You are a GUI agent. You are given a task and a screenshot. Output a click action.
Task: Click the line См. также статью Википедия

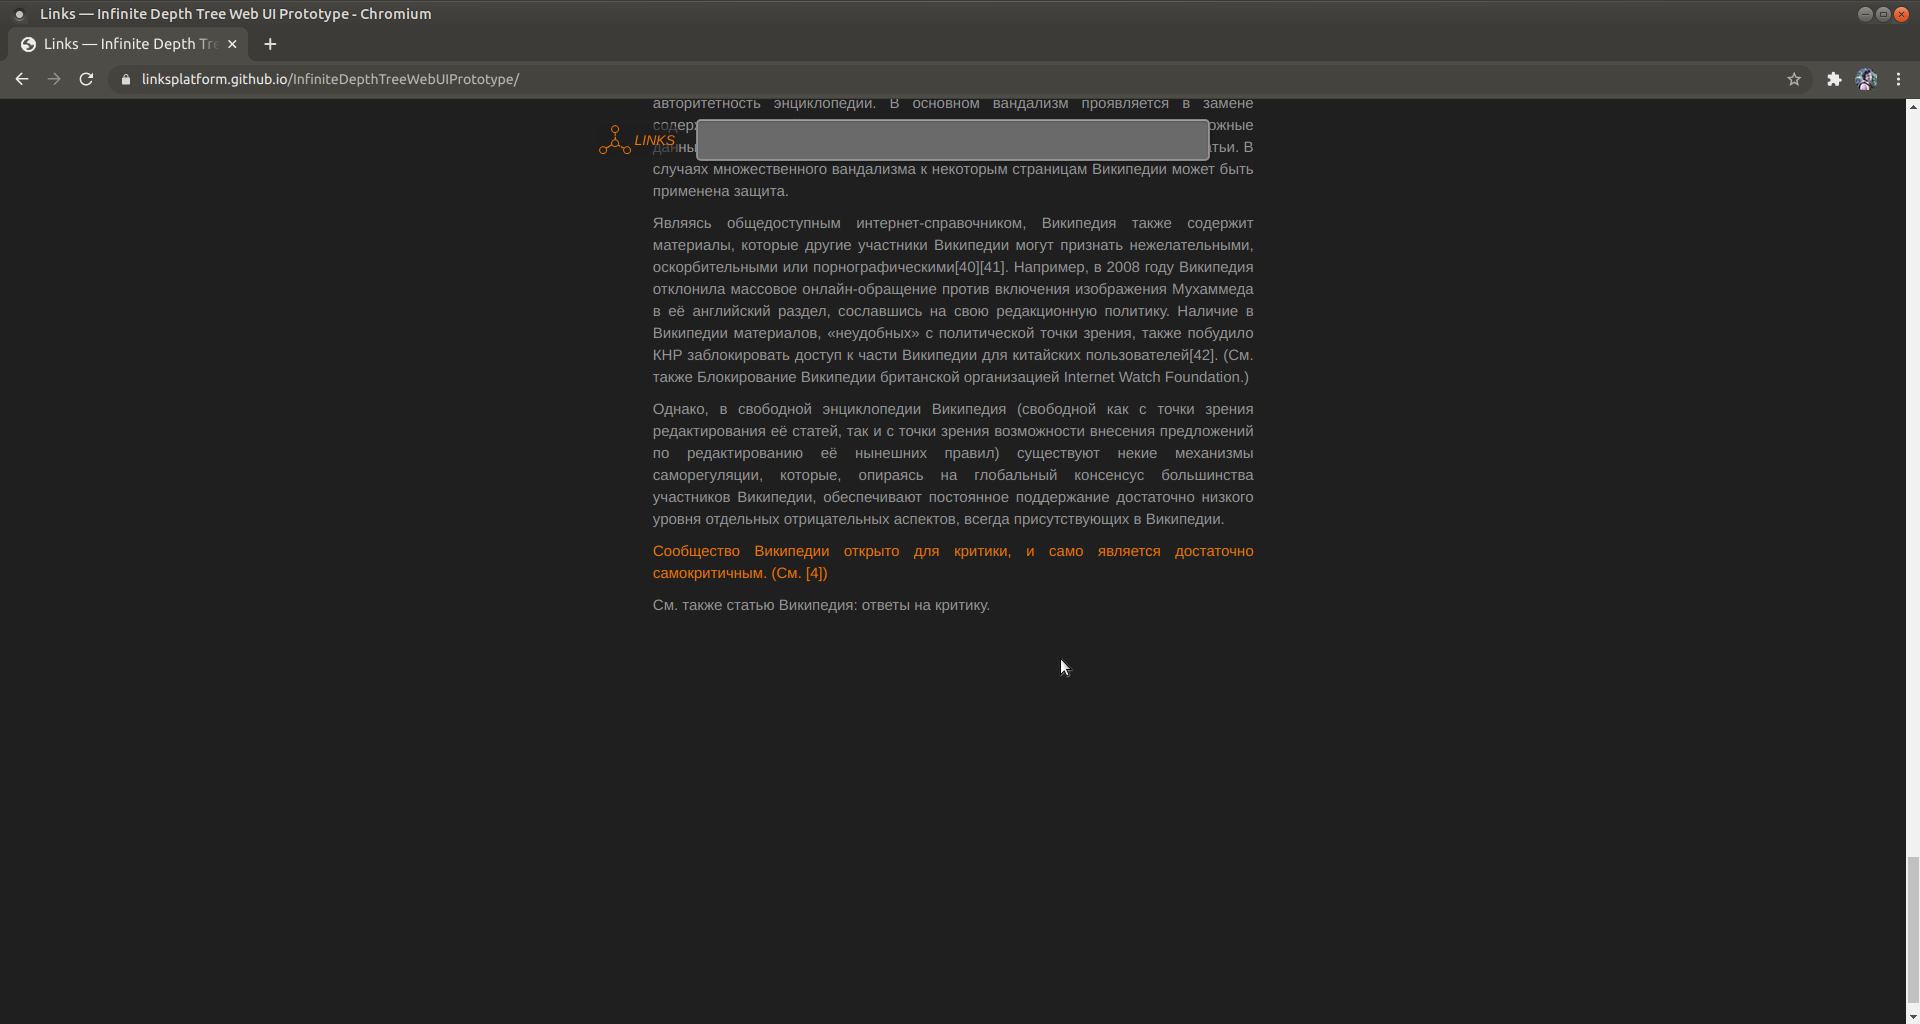tap(821, 605)
